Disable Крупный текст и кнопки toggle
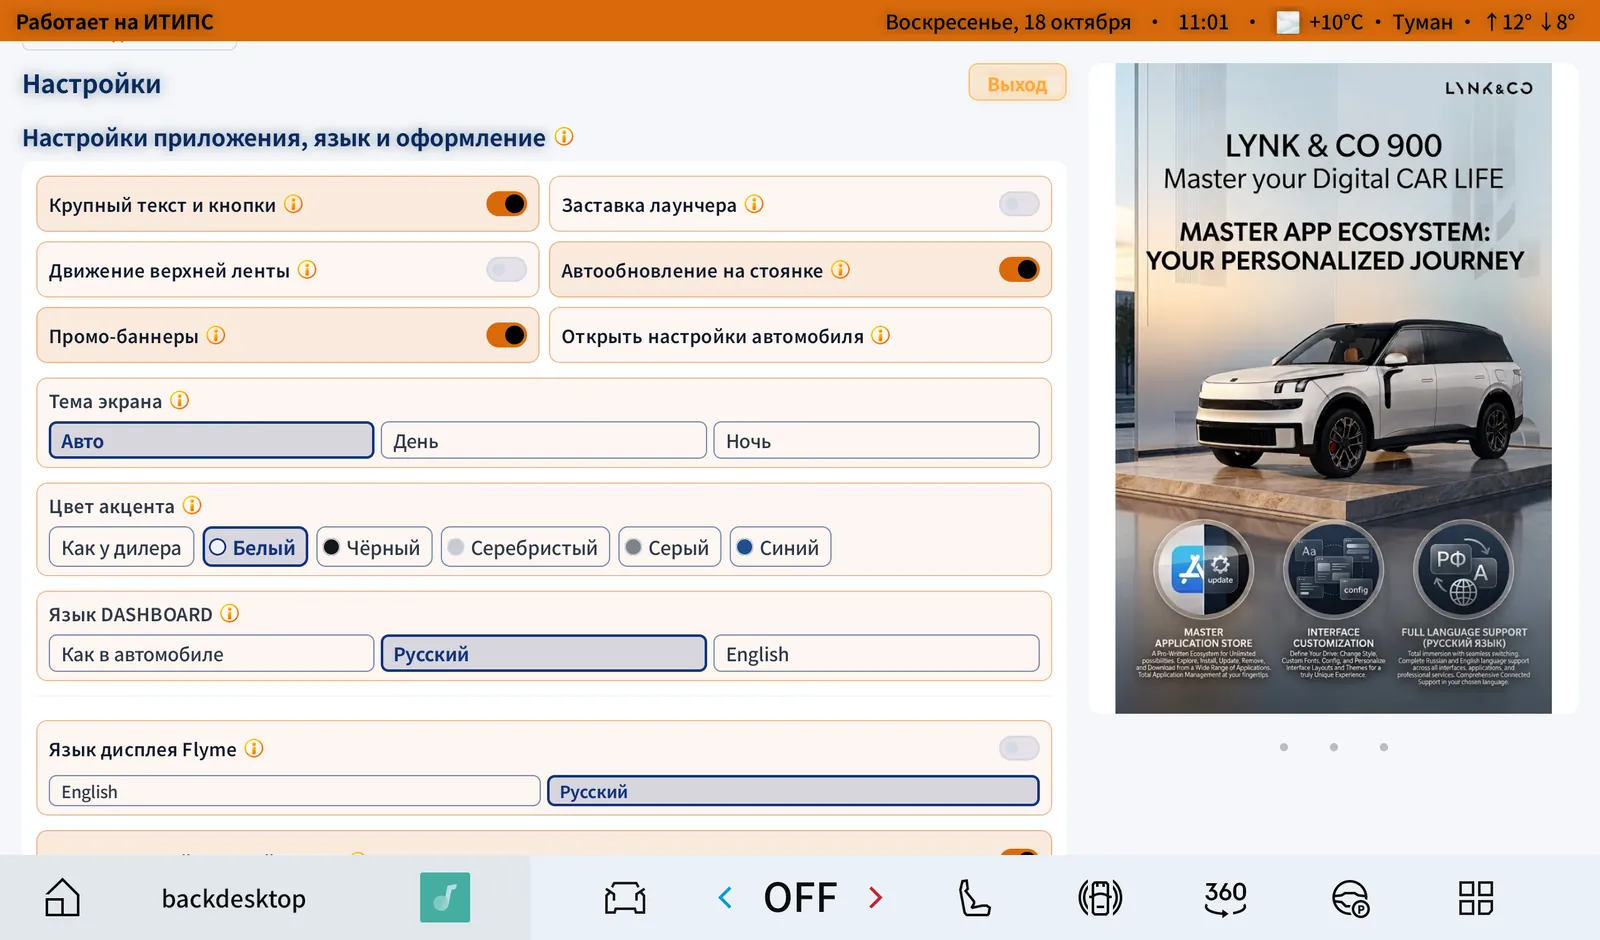 [507, 204]
